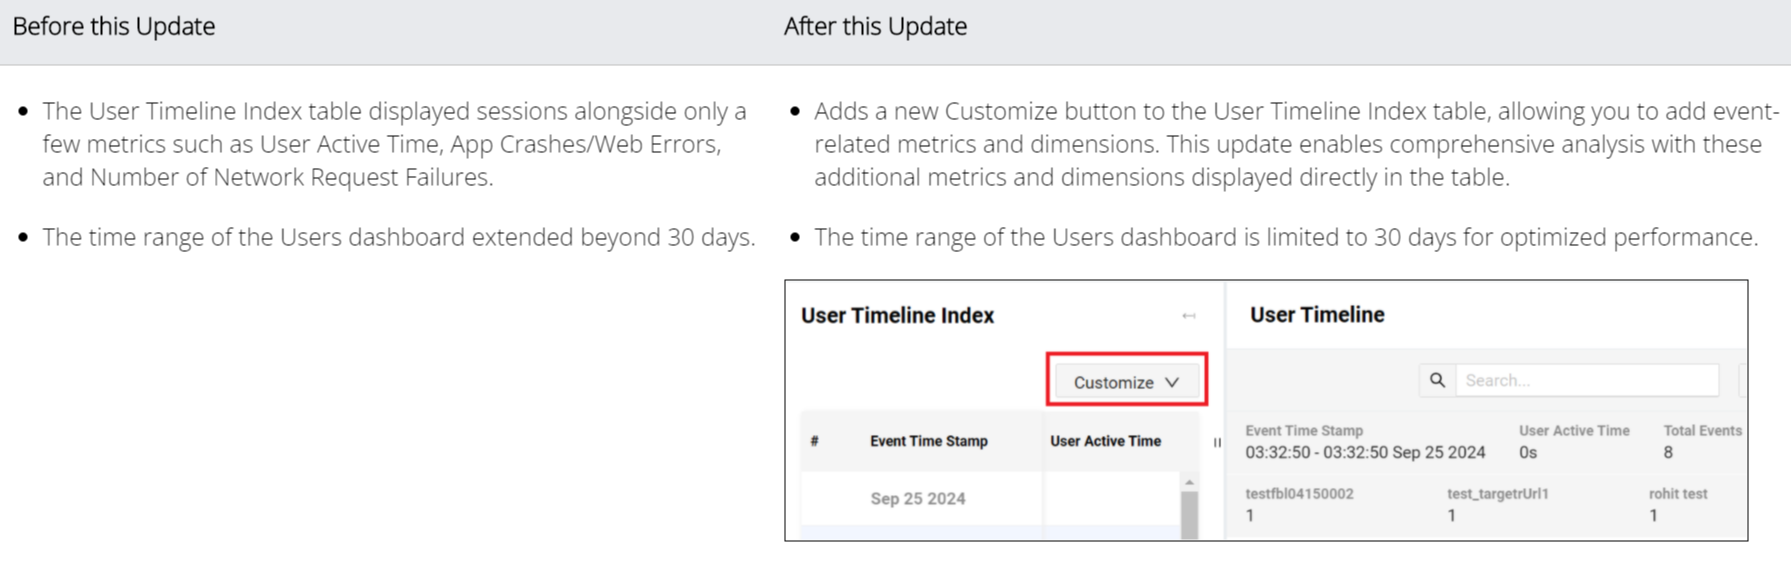
Task: Click the 'Before this Update' column heading
Action: (114, 27)
